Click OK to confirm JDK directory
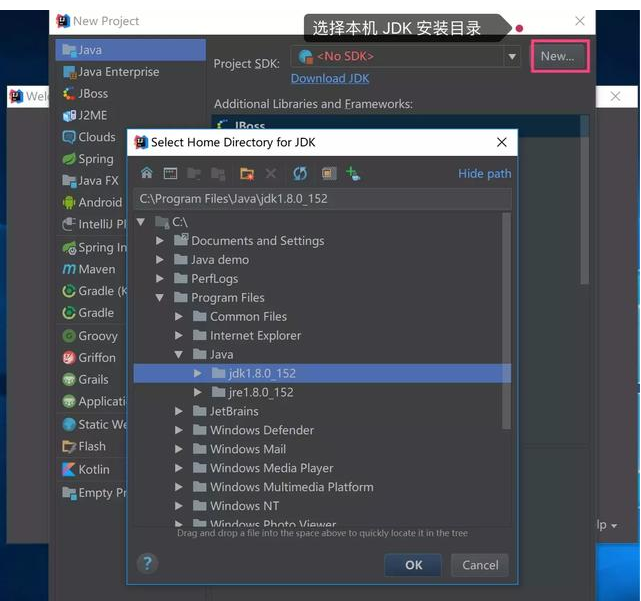Viewport: 641px width, 601px height. [413, 565]
